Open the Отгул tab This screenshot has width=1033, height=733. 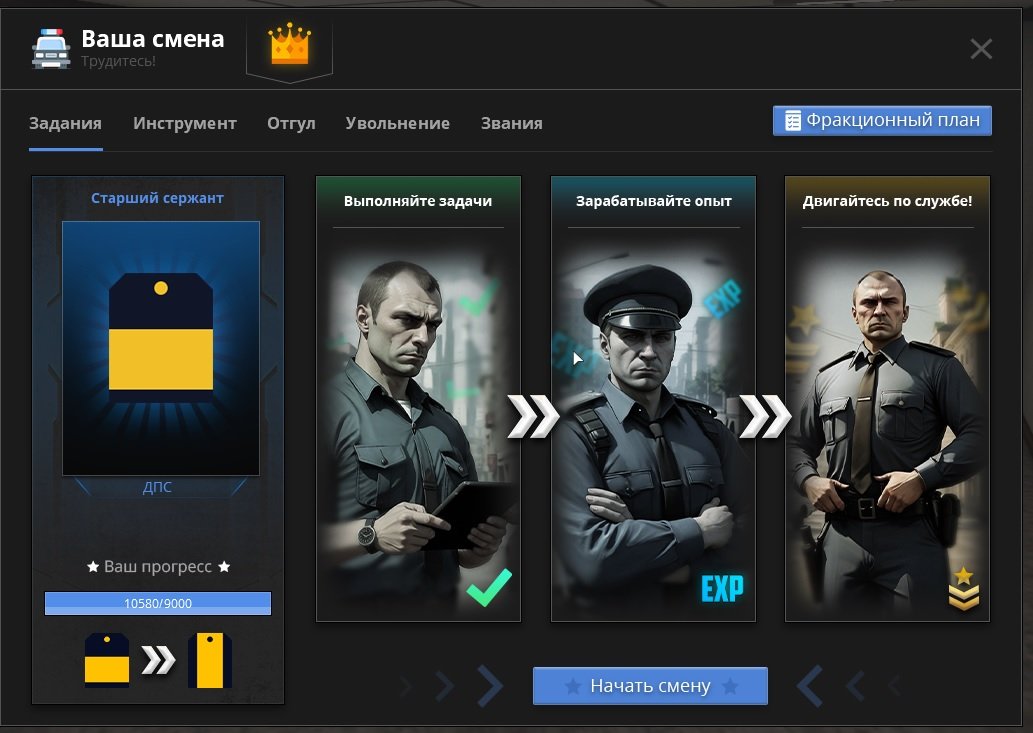291,123
